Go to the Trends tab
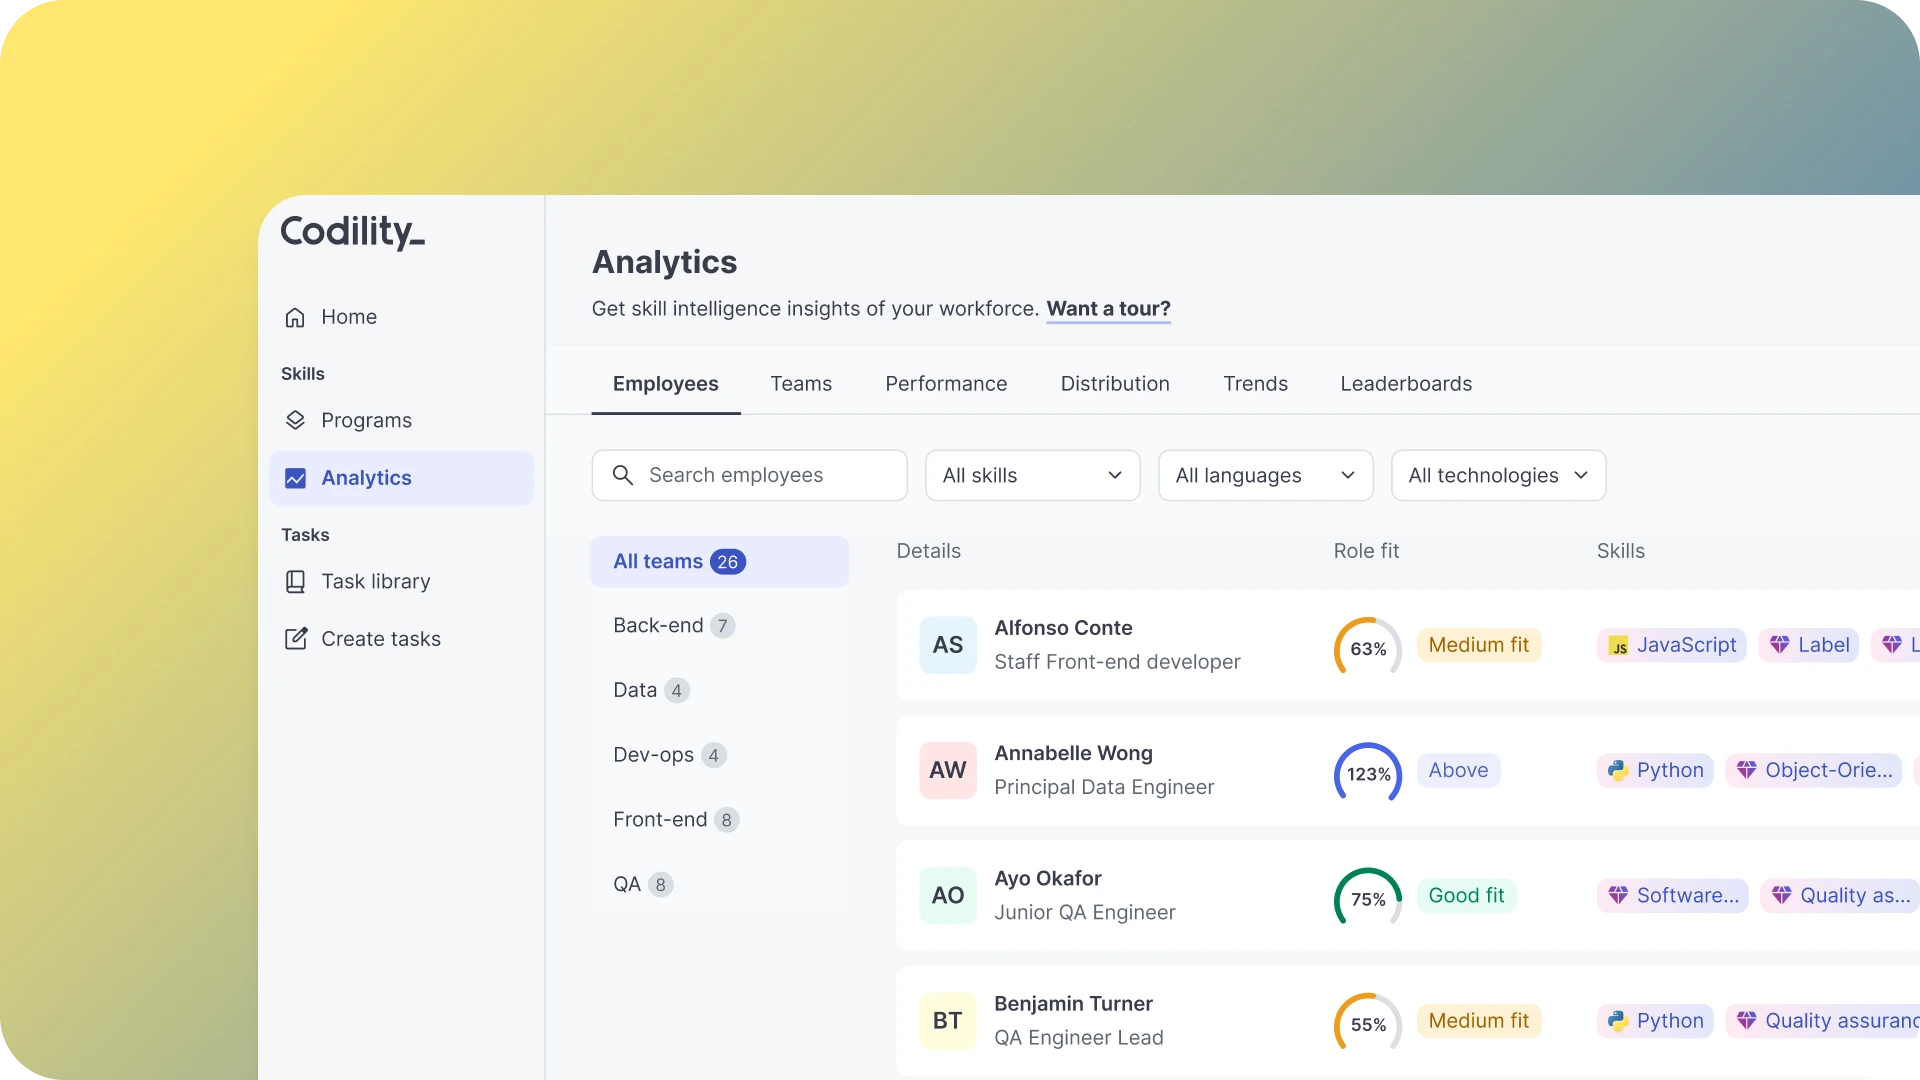The height and width of the screenshot is (1080, 1920). [x=1255, y=384]
